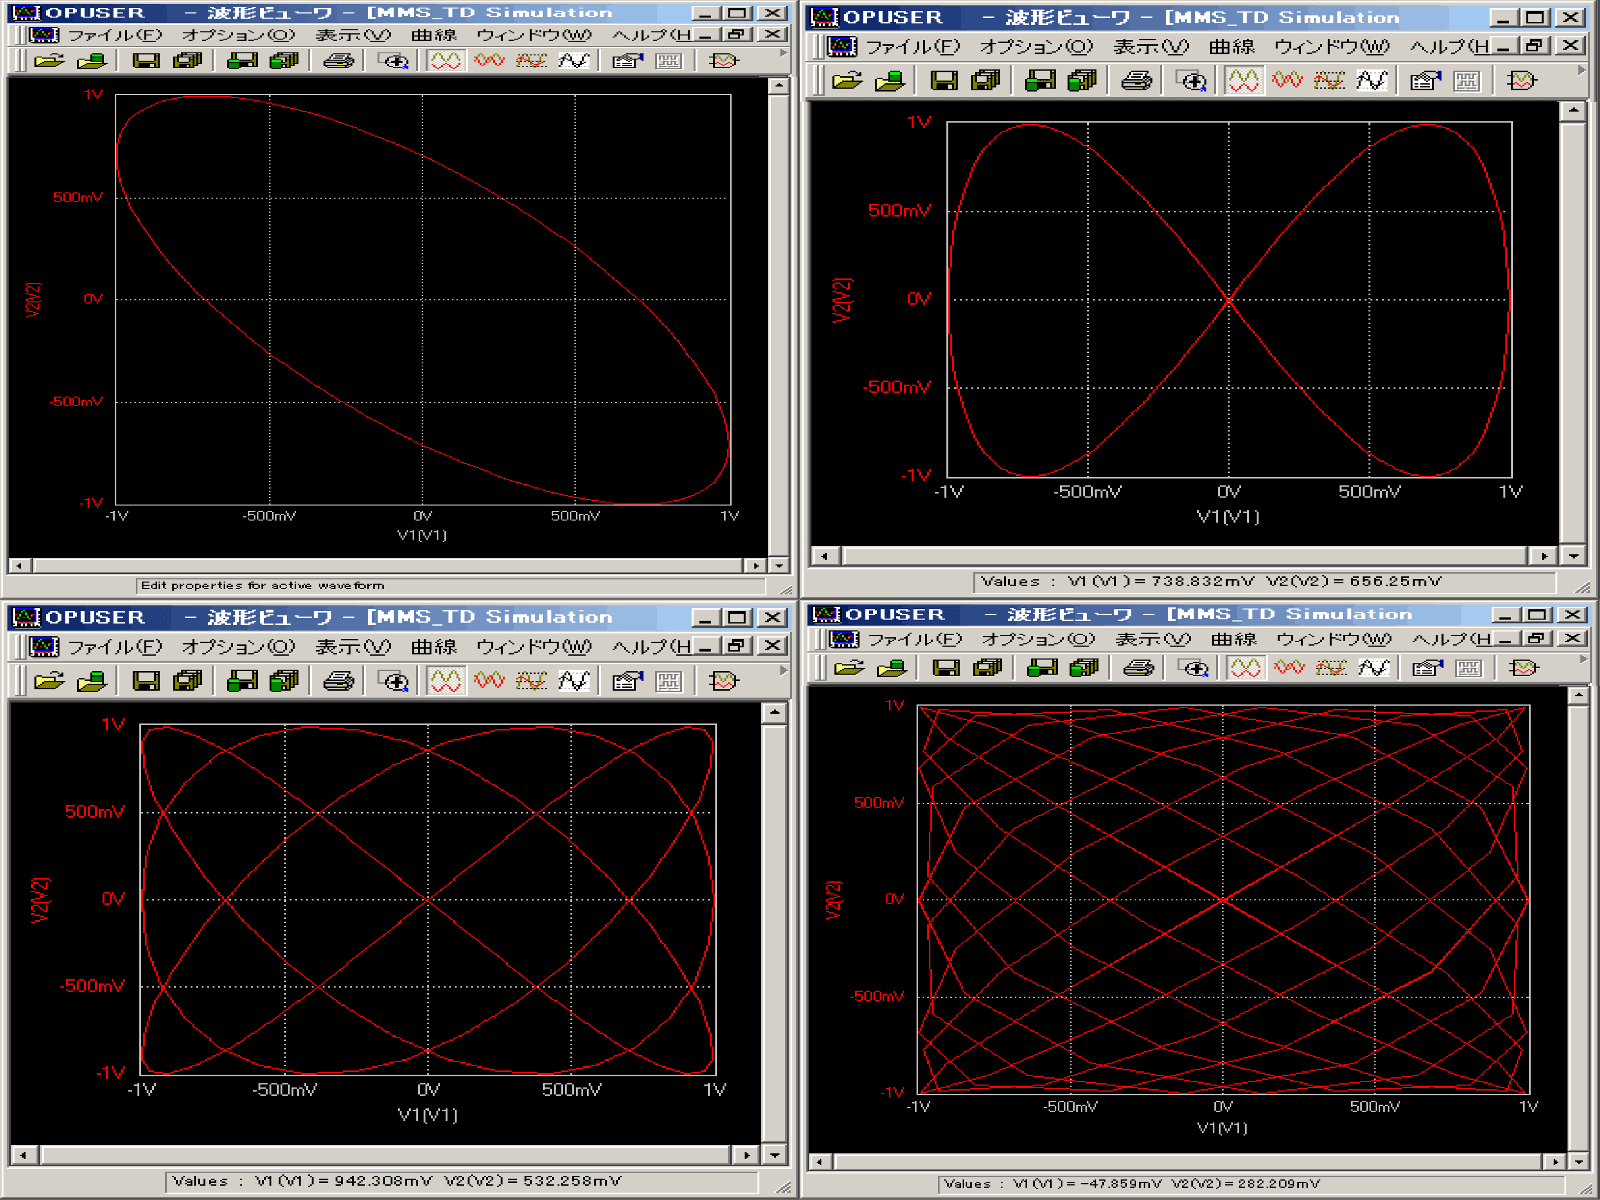
Task: Click the scroll-down arrow in the figure-eight plot window
Action: click(x=1573, y=556)
